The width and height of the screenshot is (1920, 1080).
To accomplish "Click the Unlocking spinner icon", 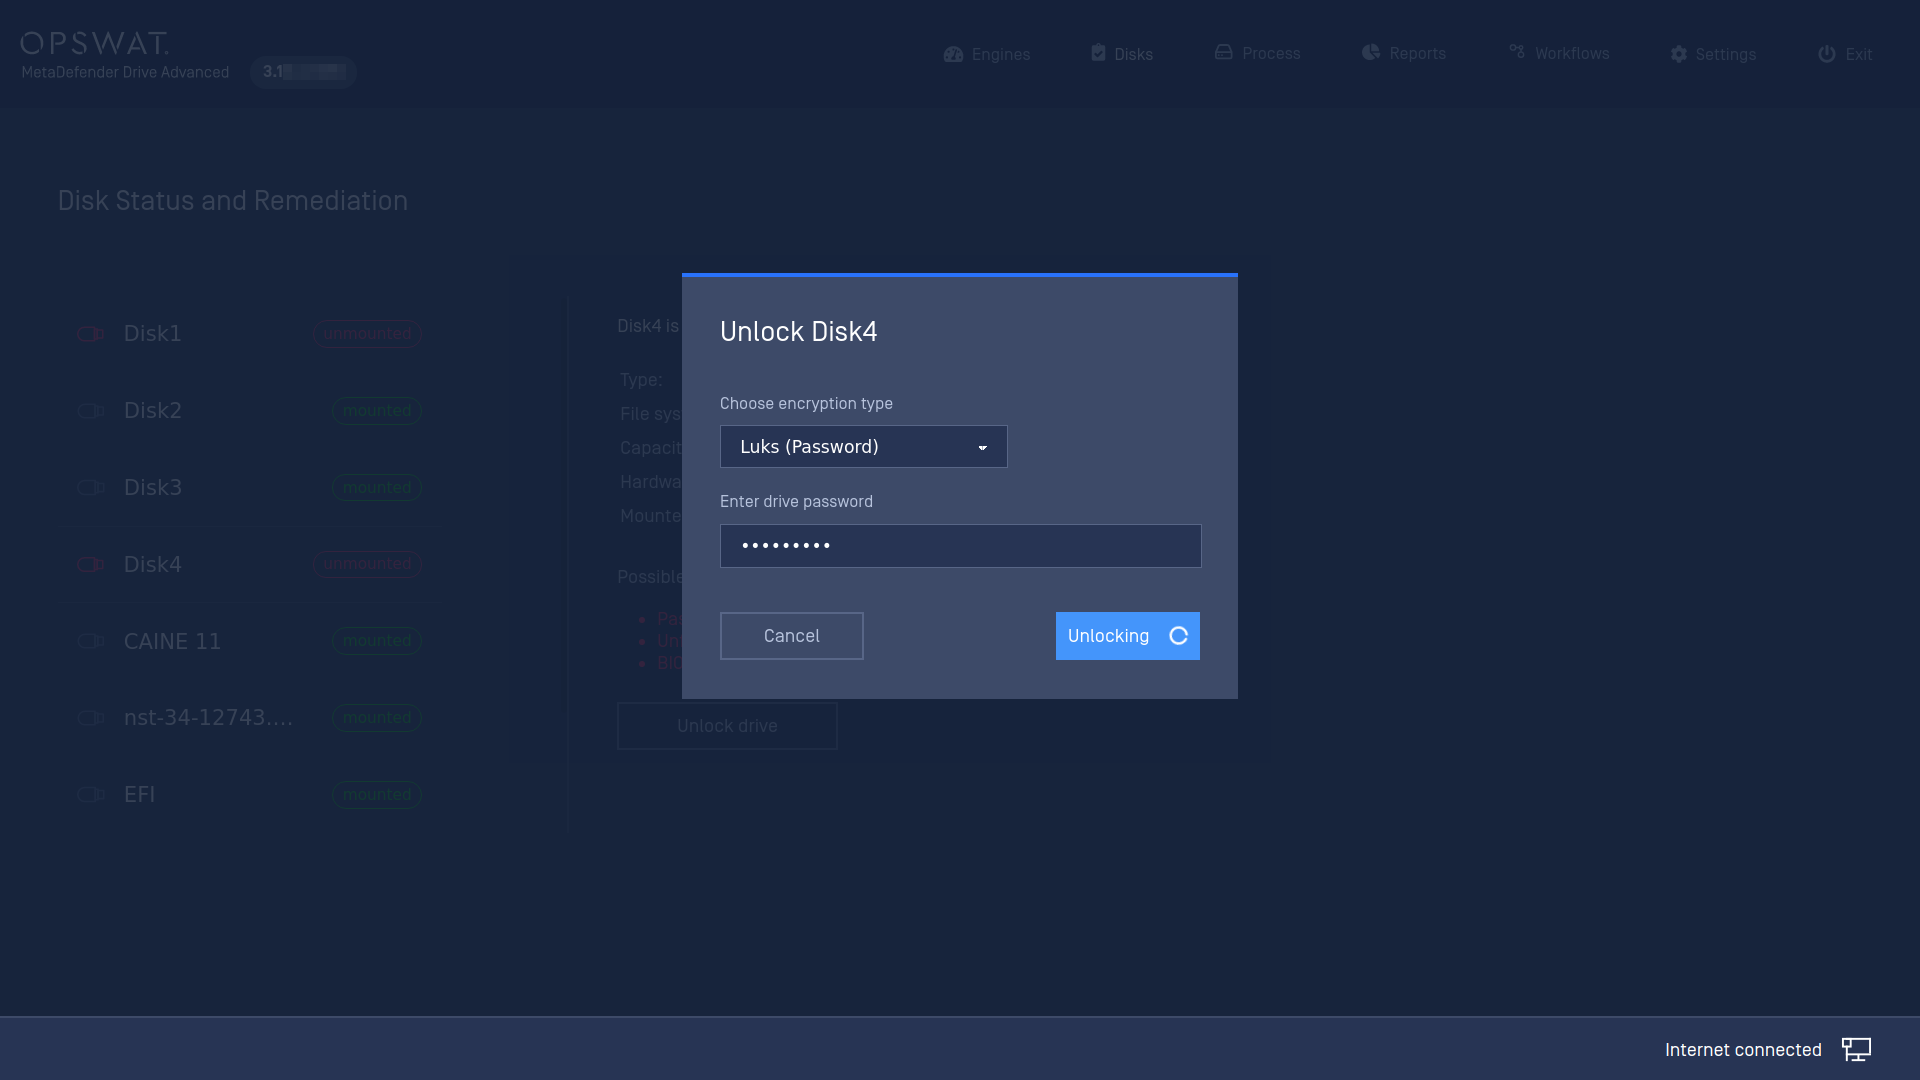I will [x=1178, y=636].
